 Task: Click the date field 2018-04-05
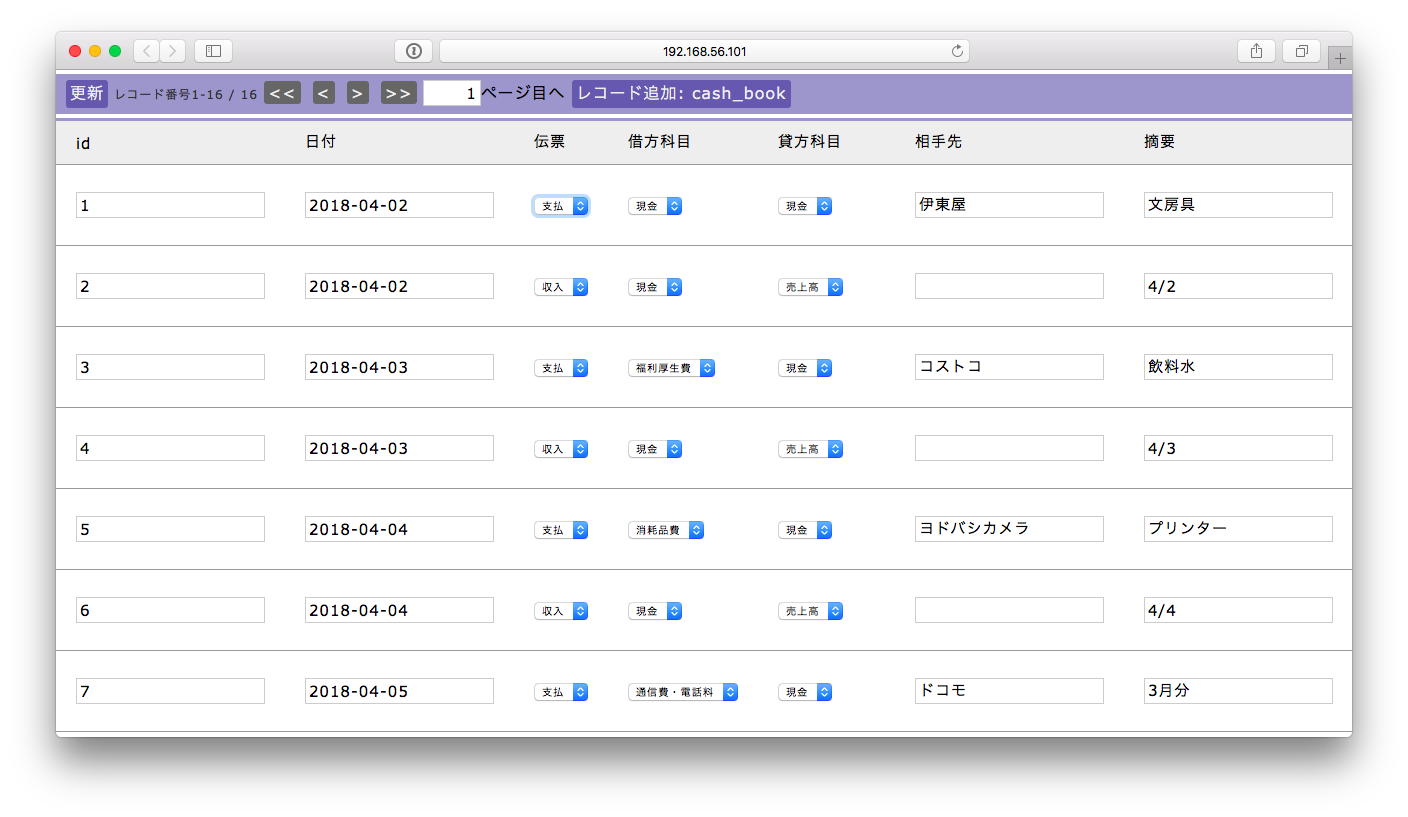point(399,691)
